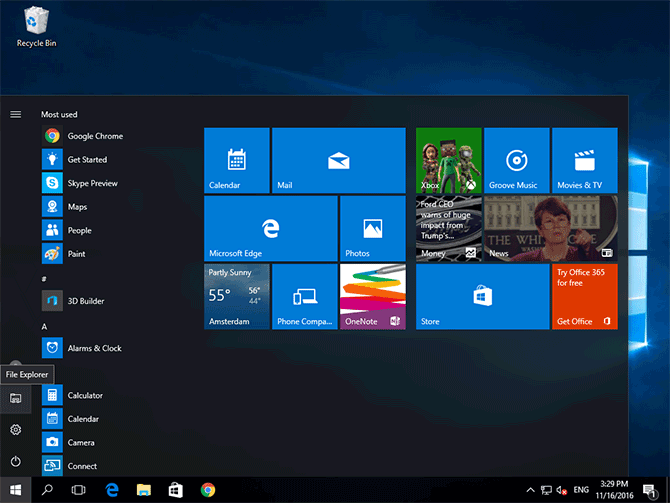670x503 pixels.
Task: Click the Windows Start button
Action: tap(15, 490)
